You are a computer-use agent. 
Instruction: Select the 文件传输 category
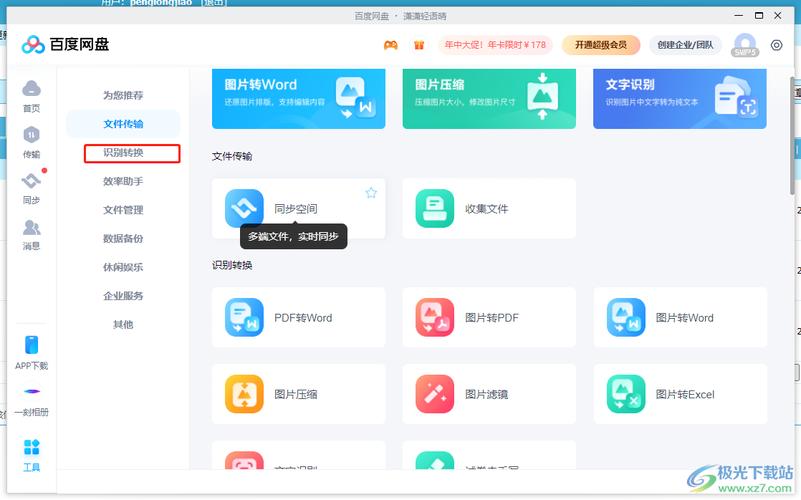point(123,124)
